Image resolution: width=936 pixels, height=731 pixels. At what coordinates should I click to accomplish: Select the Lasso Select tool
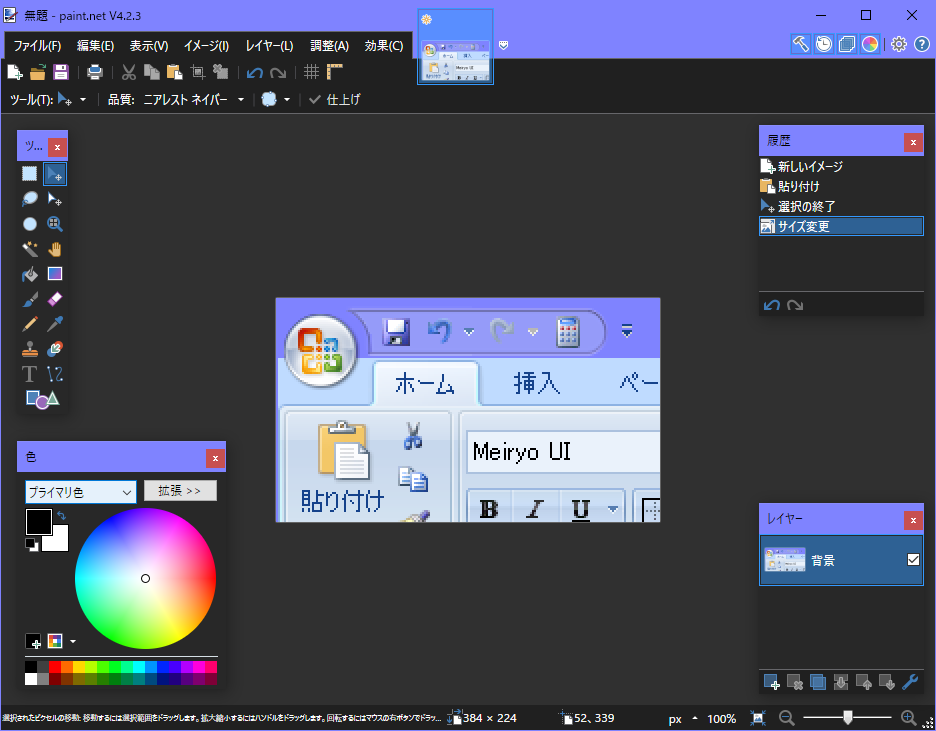[x=29, y=199]
